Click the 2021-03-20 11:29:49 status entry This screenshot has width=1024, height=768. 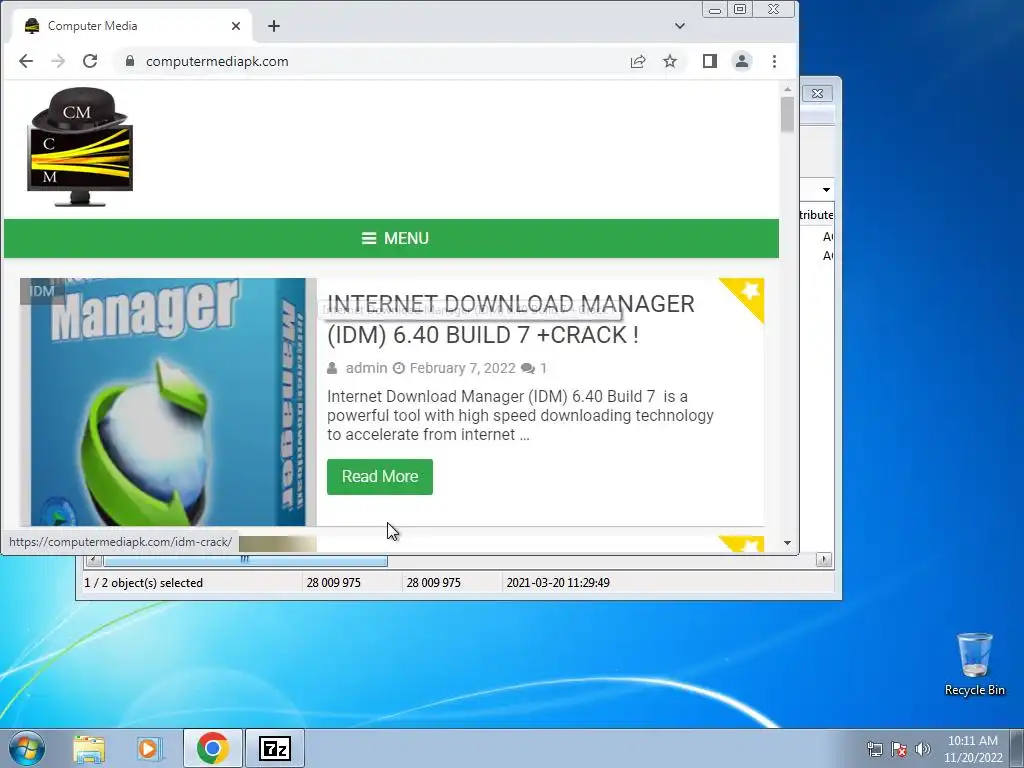[558, 583]
